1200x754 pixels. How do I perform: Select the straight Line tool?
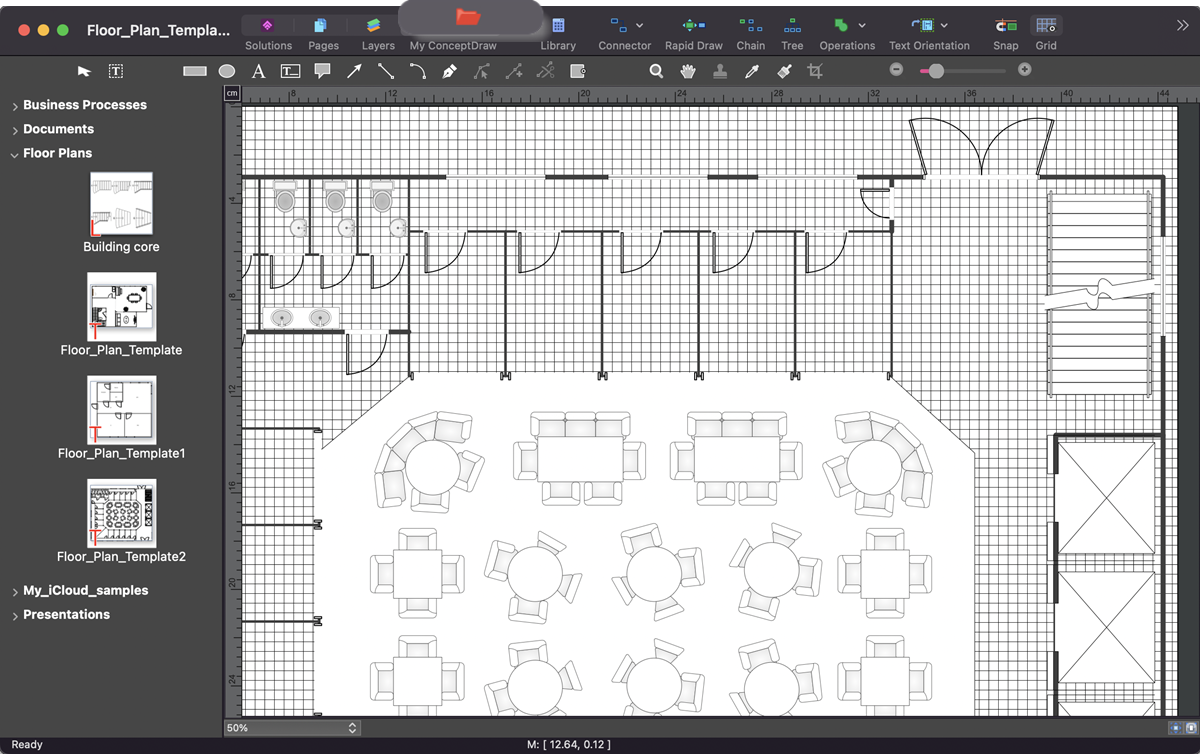pyautogui.click(x=386, y=71)
